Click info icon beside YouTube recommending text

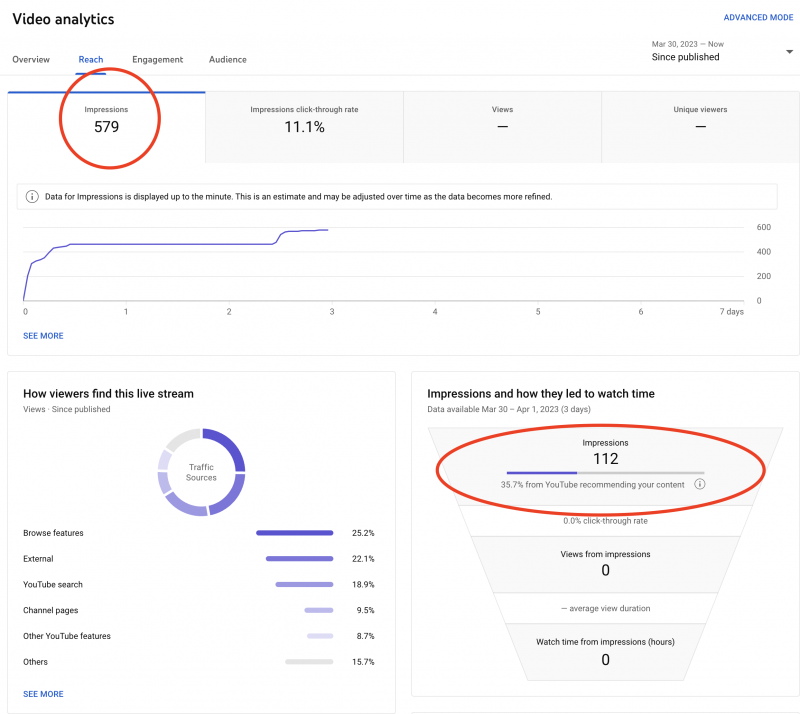(x=700, y=484)
